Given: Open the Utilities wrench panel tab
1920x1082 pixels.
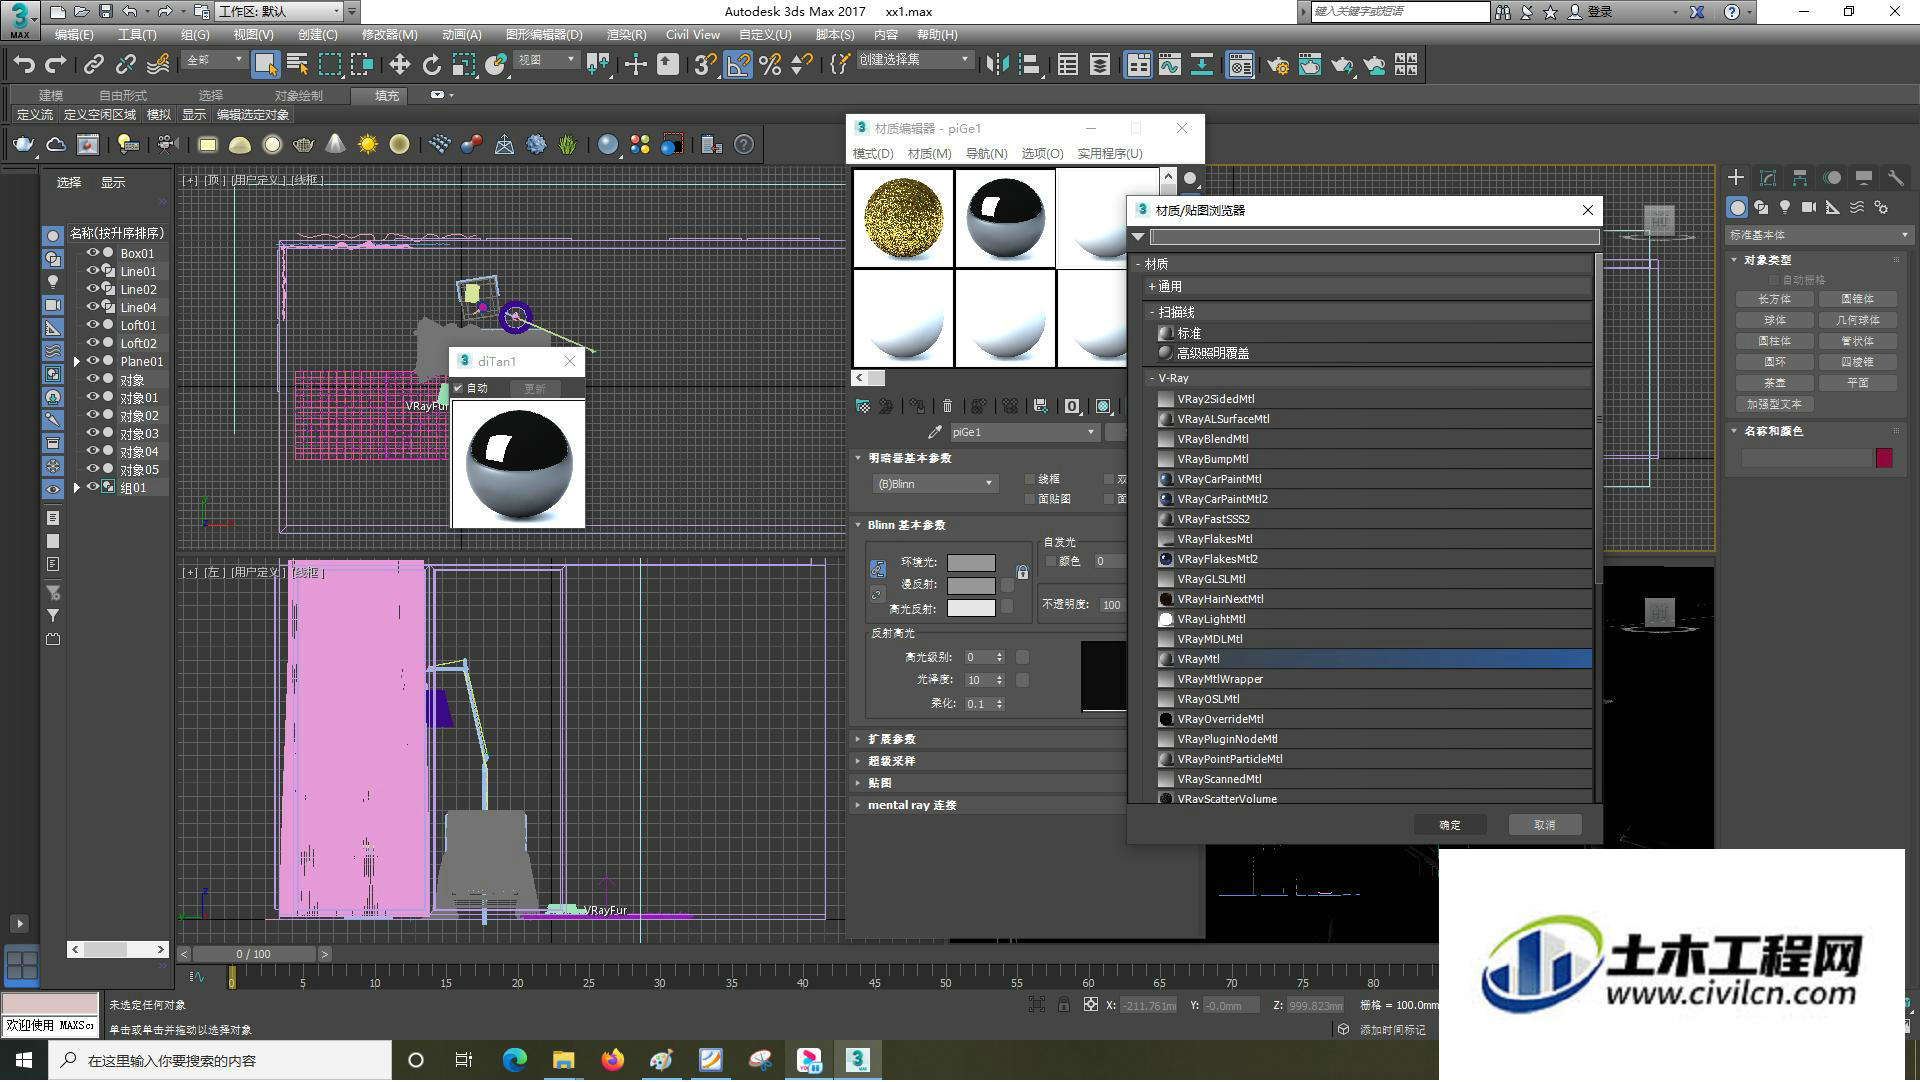Looking at the screenshot, I should point(1895,177).
